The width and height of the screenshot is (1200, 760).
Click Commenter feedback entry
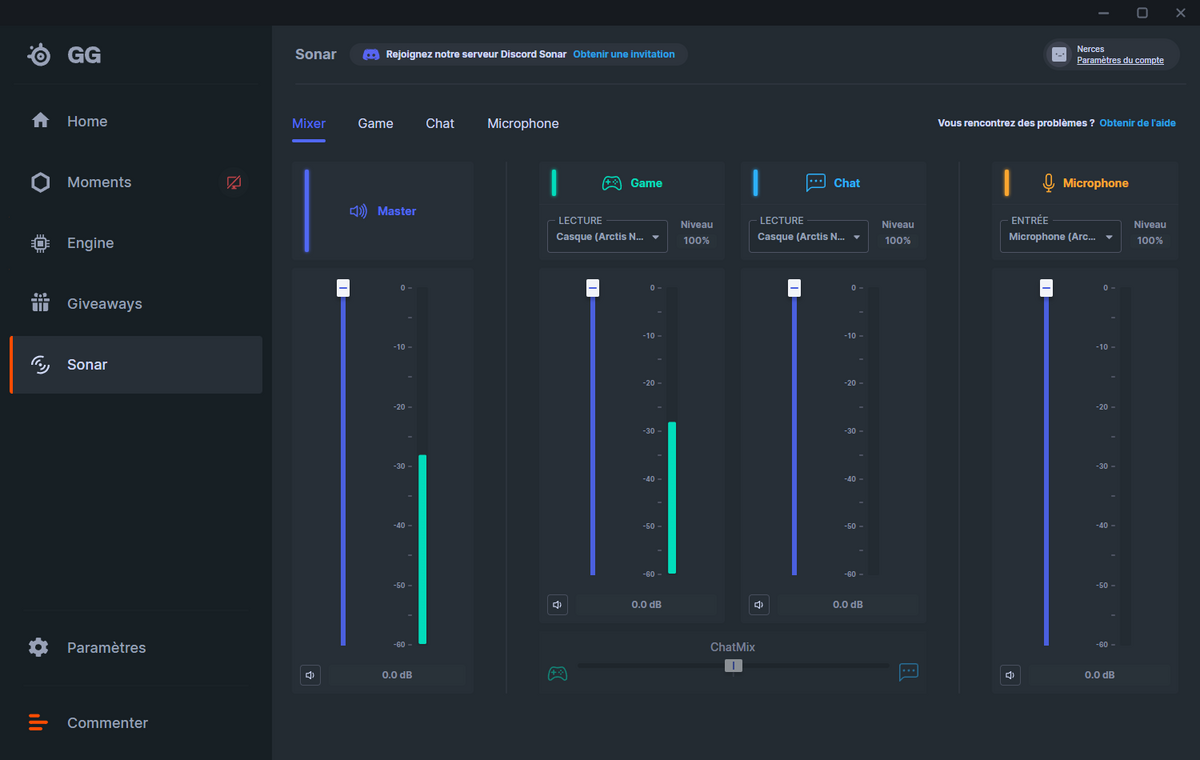[136, 722]
